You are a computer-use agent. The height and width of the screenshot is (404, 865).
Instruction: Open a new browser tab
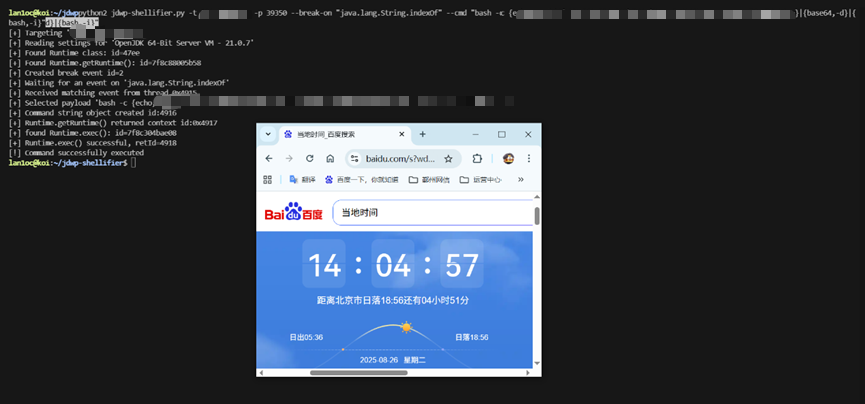tap(422, 134)
